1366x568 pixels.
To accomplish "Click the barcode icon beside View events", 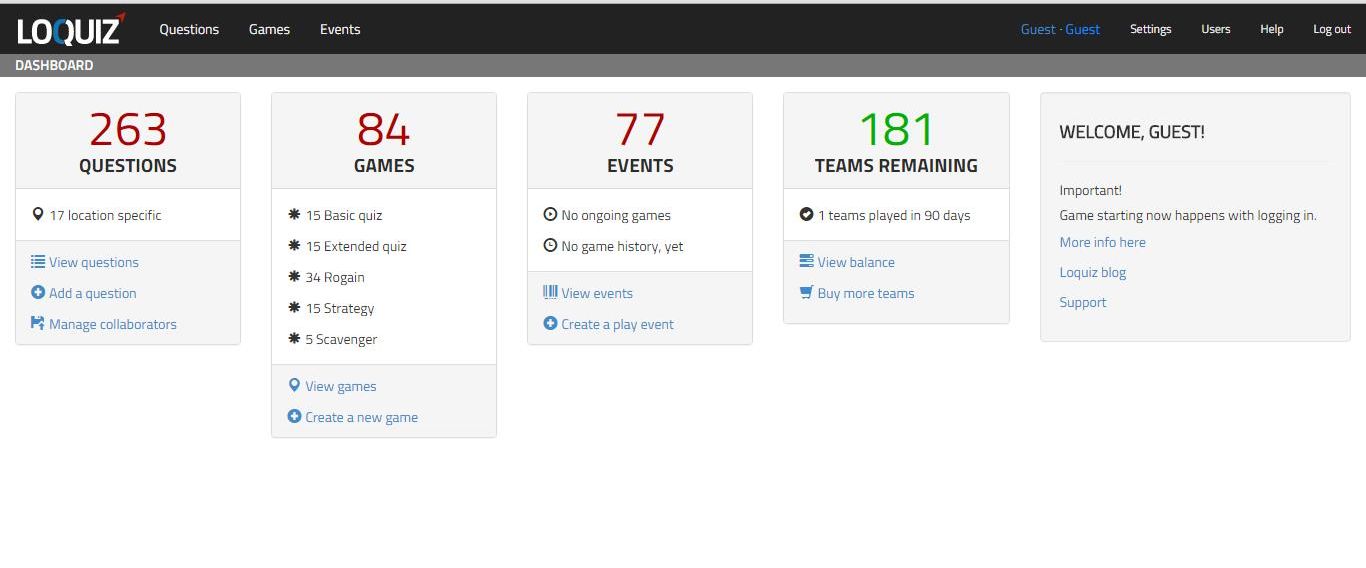I will click(x=550, y=293).
